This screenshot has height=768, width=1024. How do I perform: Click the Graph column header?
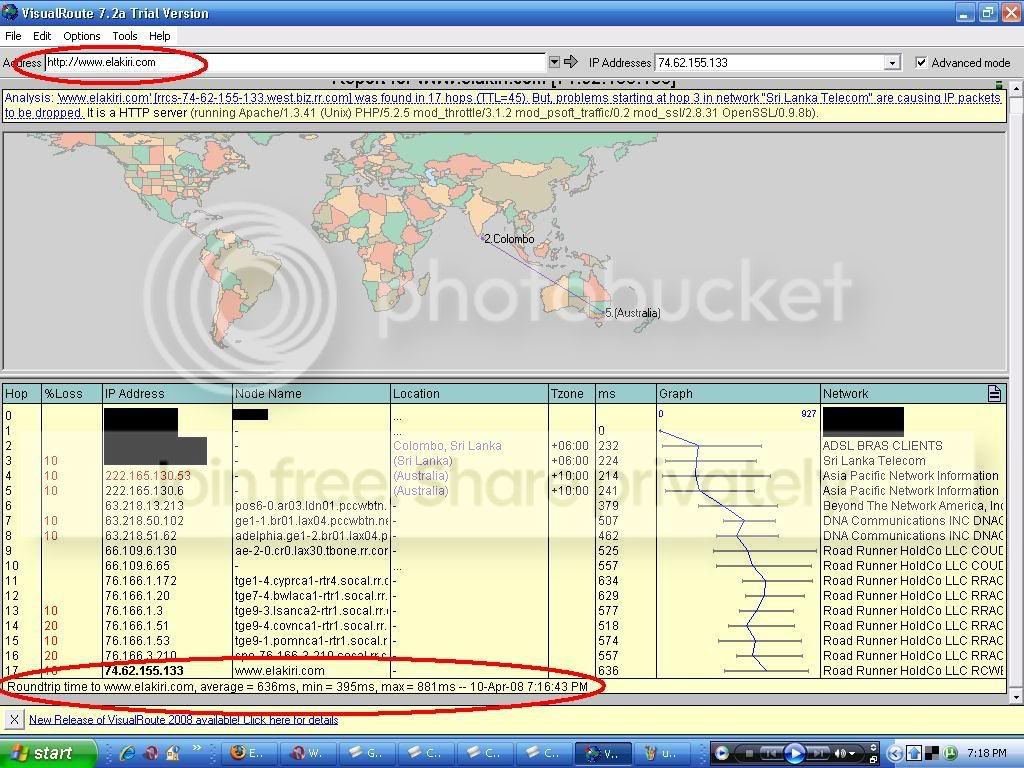tap(738, 393)
